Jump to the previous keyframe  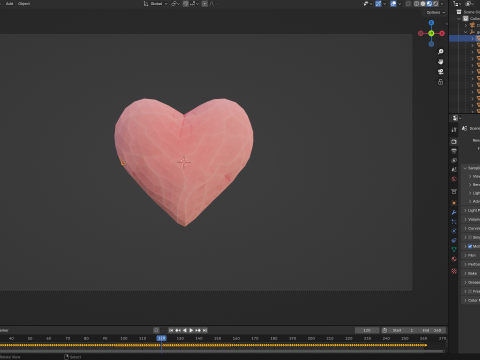click(x=178, y=330)
